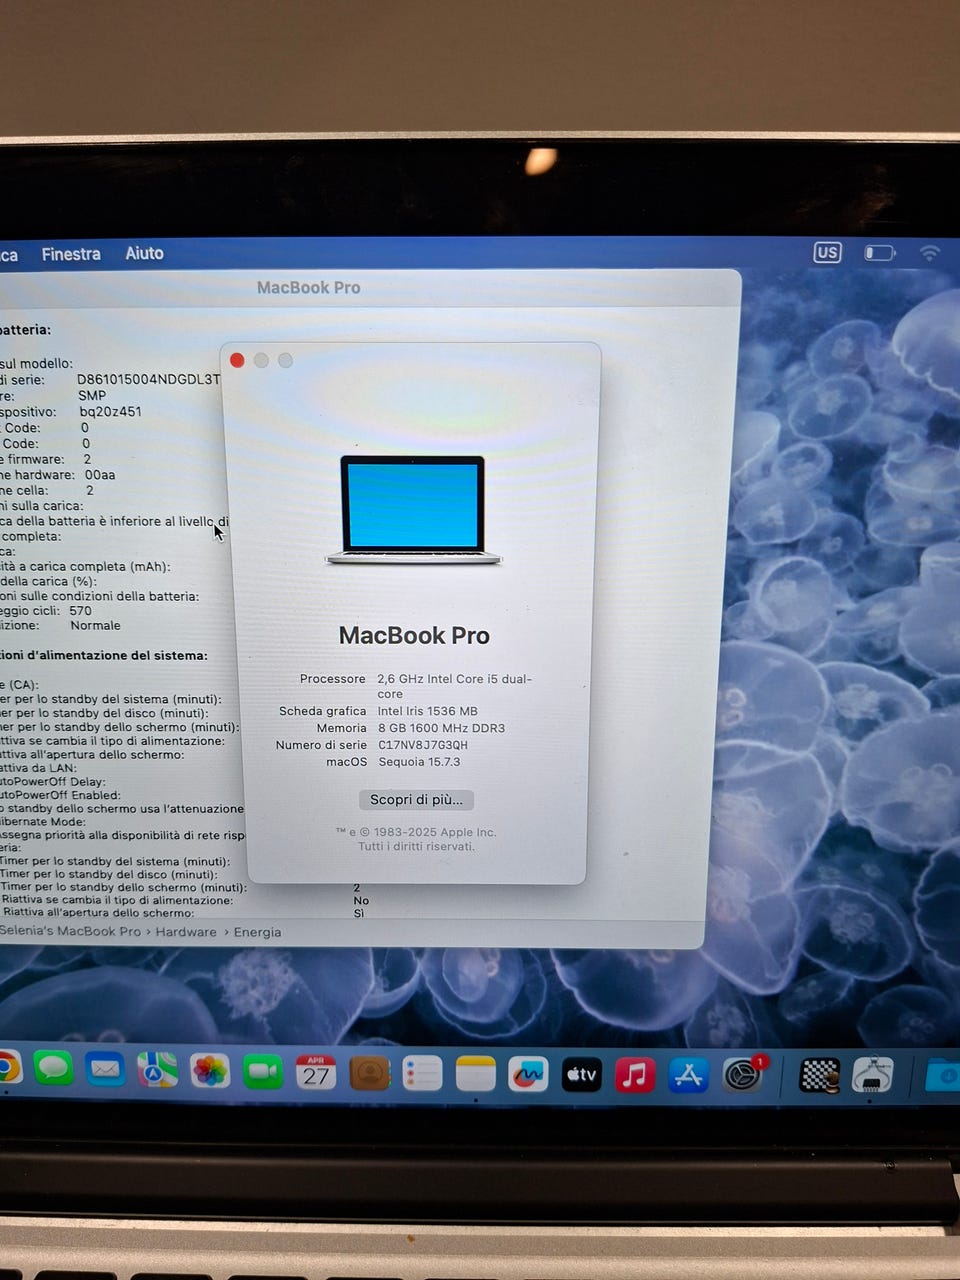The width and height of the screenshot is (960, 1280).
Task: Click Selenia's MacBook Pro path item
Action: pos(70,931)
